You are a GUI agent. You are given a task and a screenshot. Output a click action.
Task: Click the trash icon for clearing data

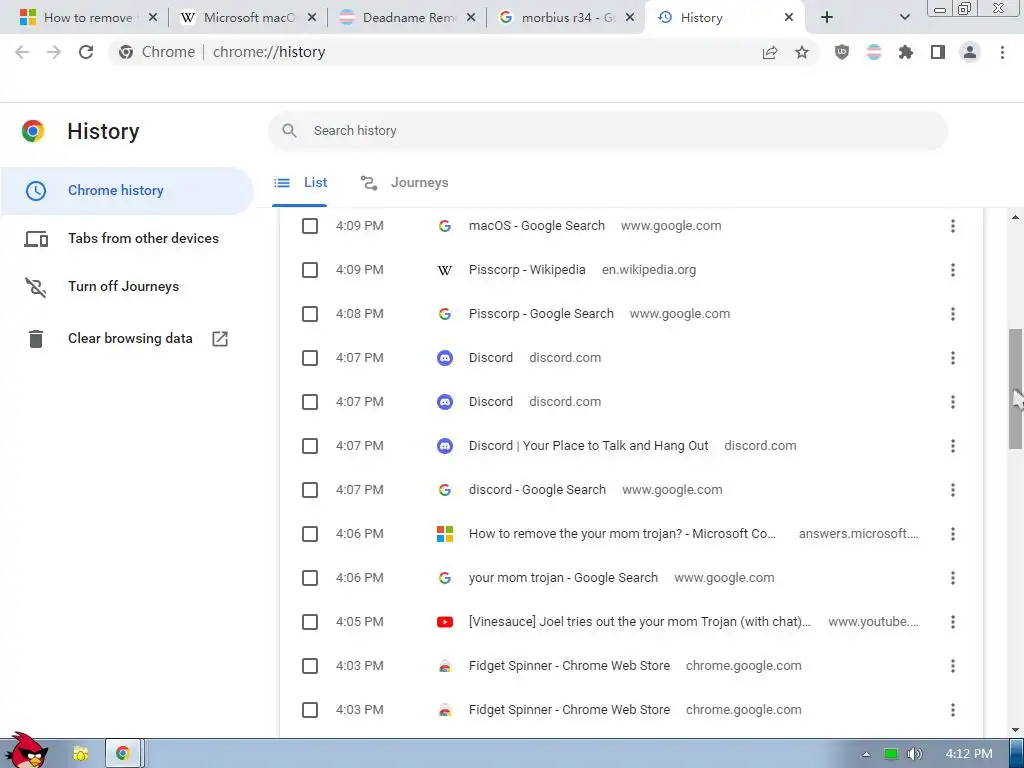coord(36,339)
